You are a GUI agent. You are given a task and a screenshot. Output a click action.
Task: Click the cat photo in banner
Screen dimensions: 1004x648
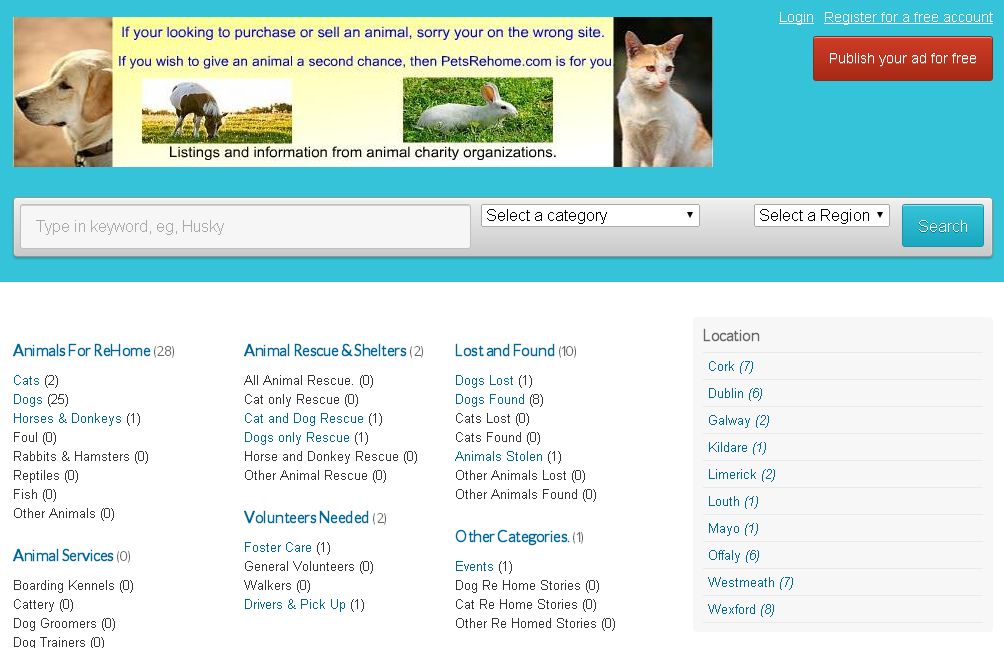point(662,92)
